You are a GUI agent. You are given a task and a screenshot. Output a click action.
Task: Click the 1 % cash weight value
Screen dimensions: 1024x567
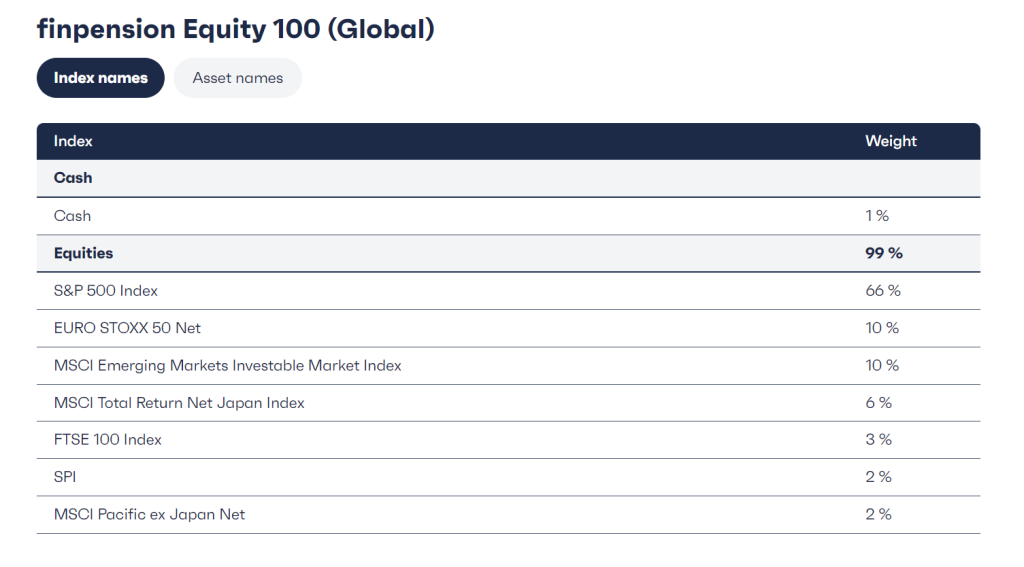coord(877,216)
